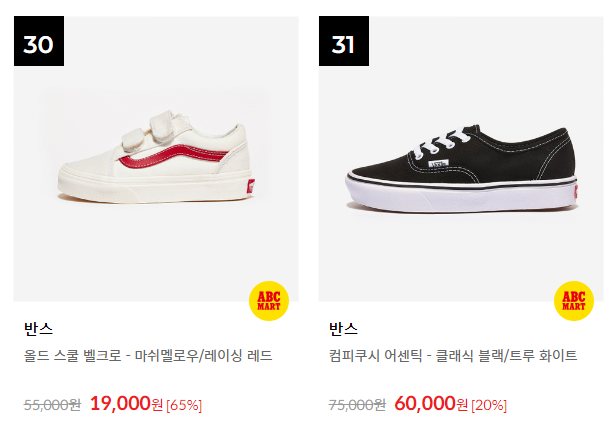Click the red side stripe on the white shoe
The width and height of the screenshot is (613, 425).
[173, 156]
